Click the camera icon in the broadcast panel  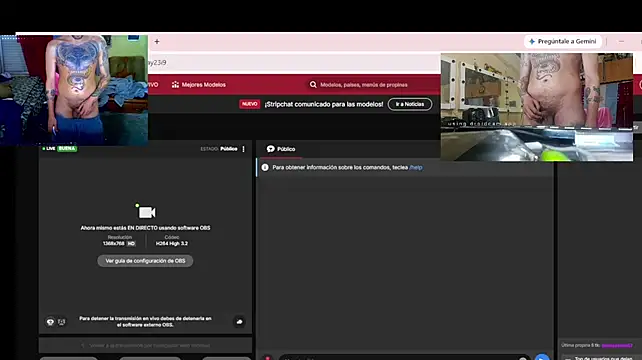coord(146,212)
